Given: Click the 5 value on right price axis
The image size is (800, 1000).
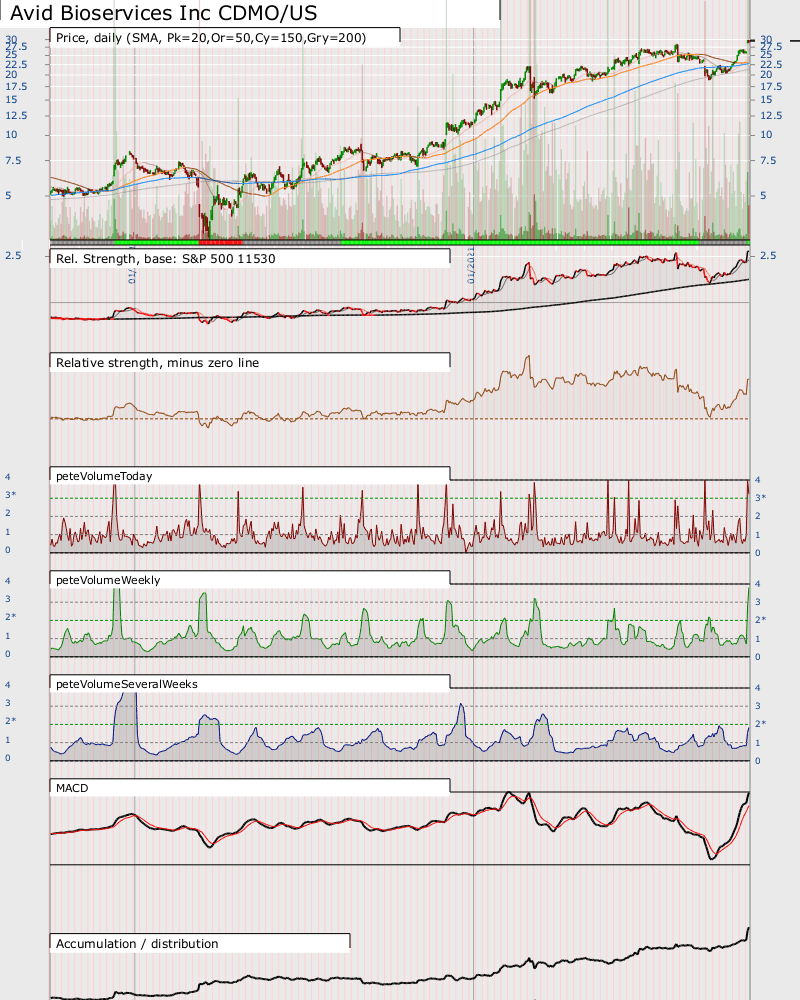Looking at the screenshot, I should pos(763,196).
